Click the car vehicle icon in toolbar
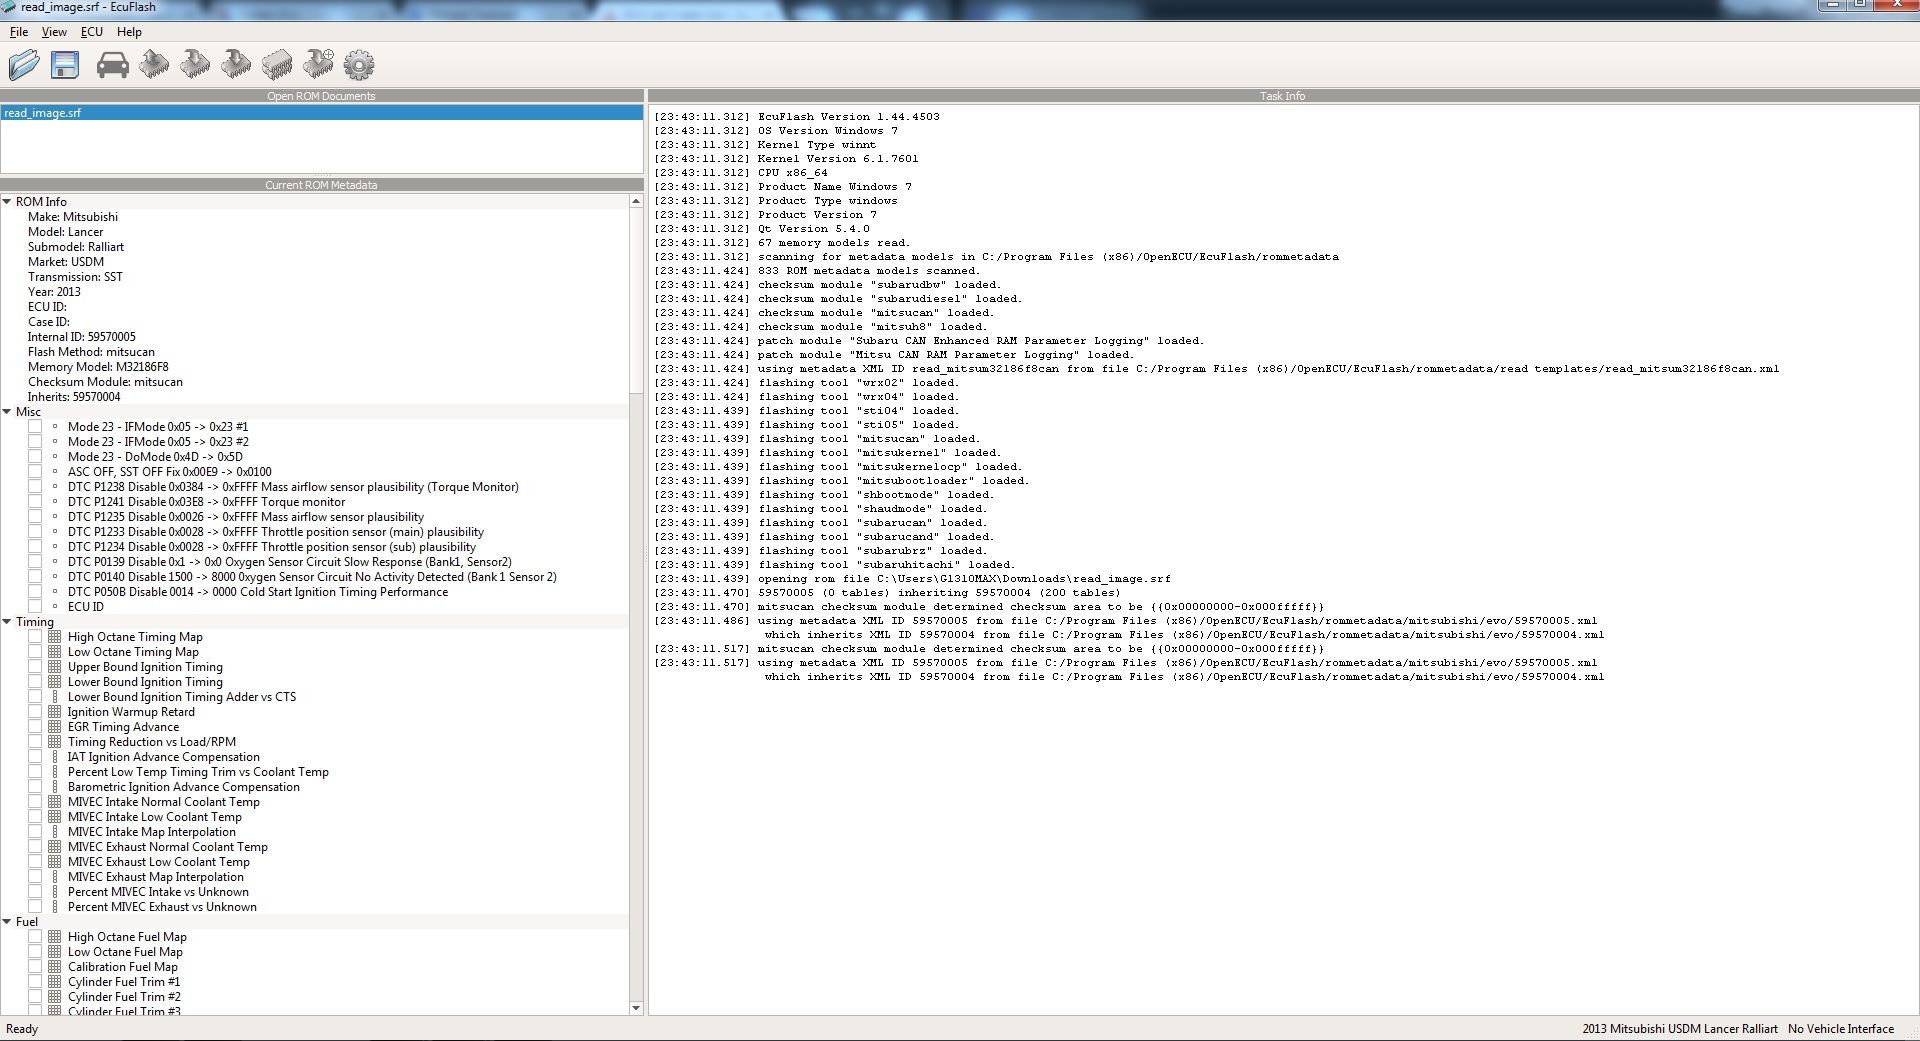This screenshot has height=1041, width=1920. (112, 65)
